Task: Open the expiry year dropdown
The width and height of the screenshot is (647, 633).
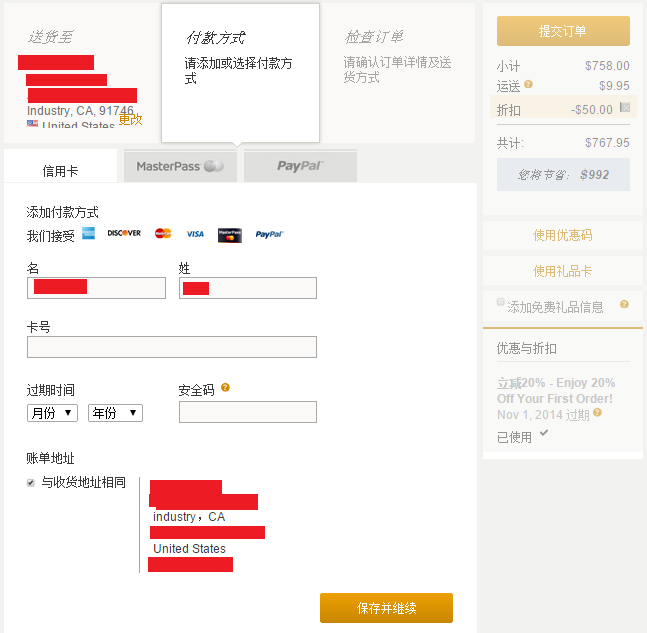Action: [115, 413]
